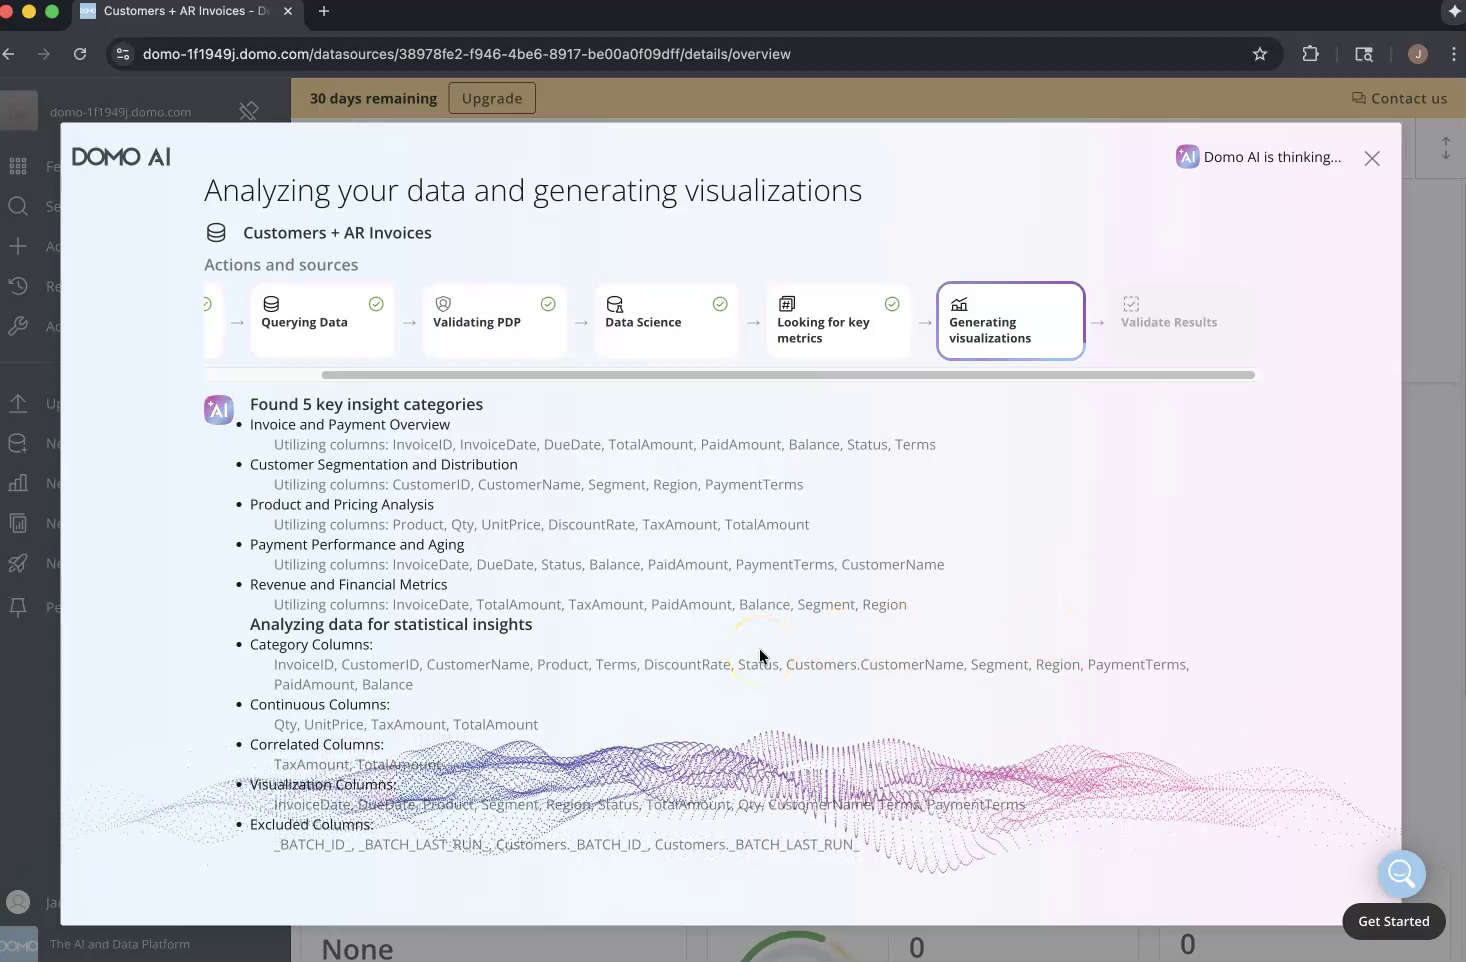Click 'Customers + AR Invoices' dataset title
Screen dimensions: 1466x962
(x=337, y=233)
